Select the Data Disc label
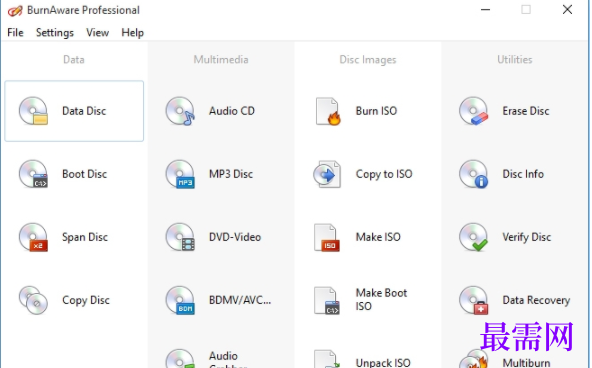The width and height of the screenshot is (592, 368). 84,111
